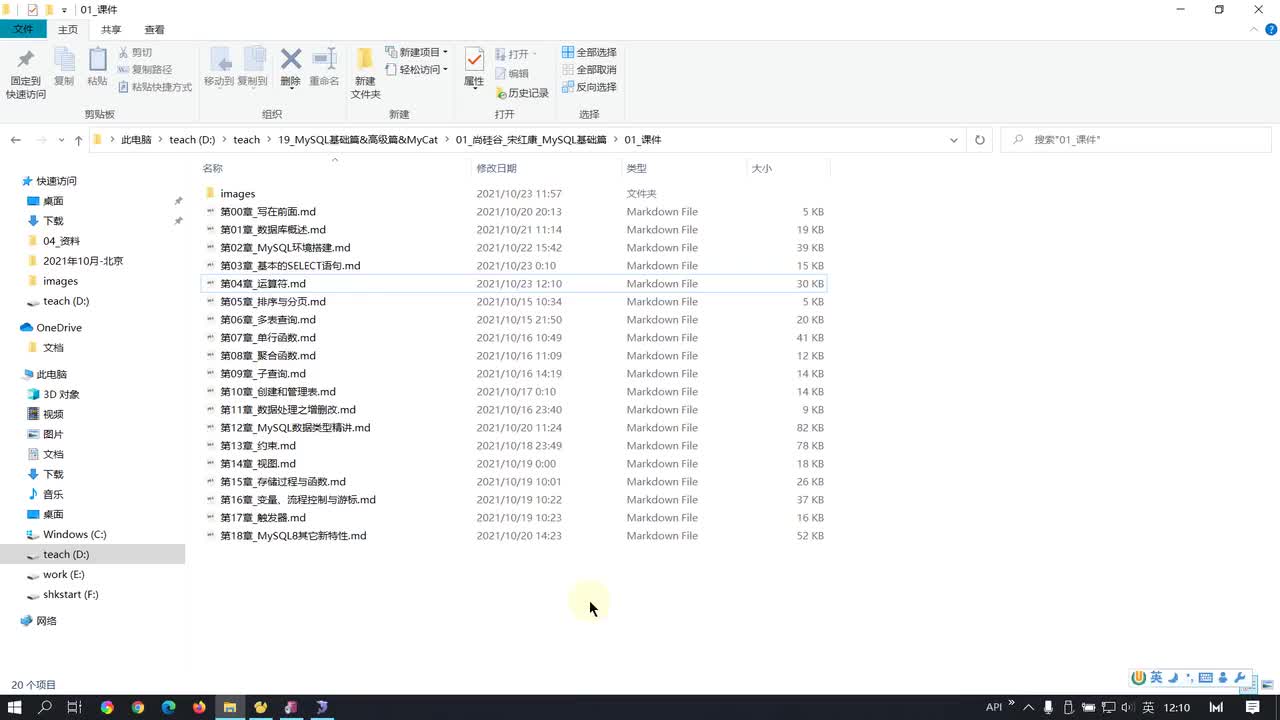Select the 剪切 scissors command
Image resolution: width=1280 pixels, height=720 pixels.
click(135, 52)
